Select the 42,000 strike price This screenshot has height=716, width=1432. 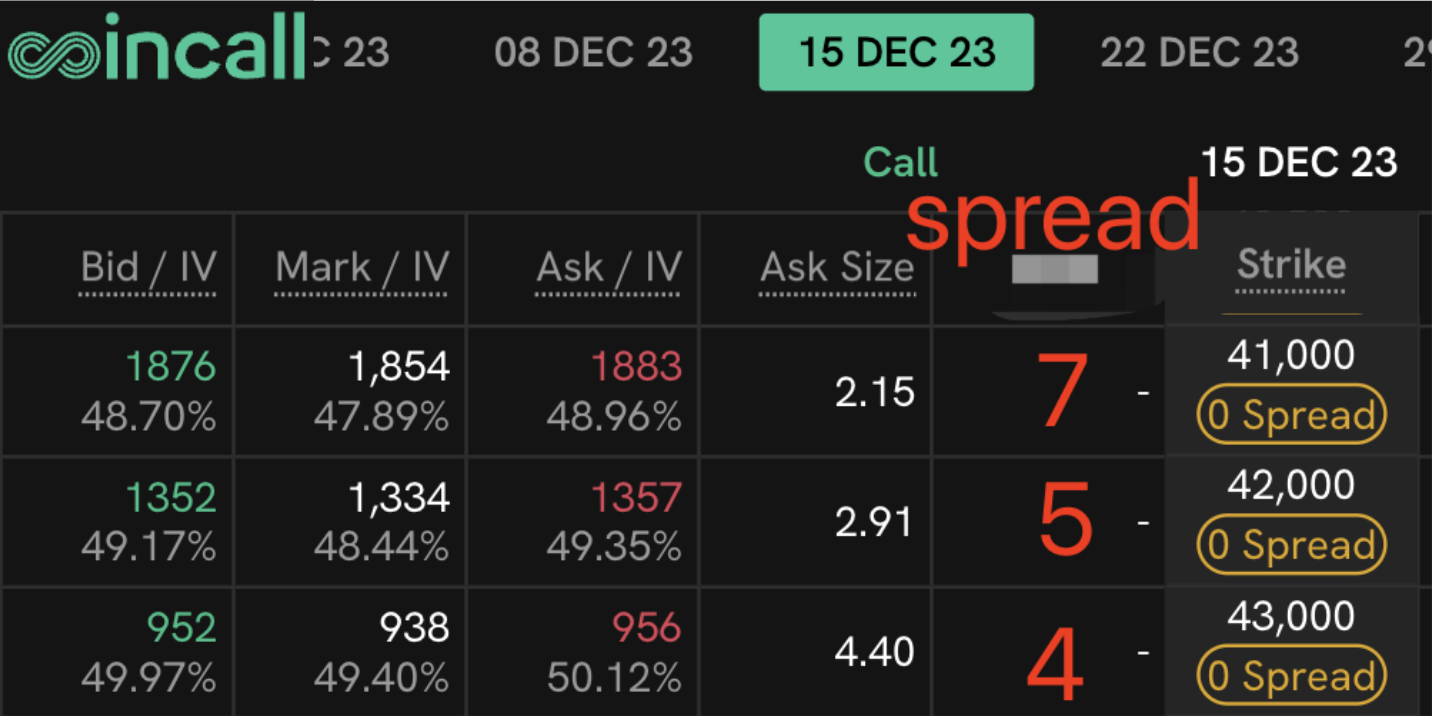pos(1290,485)
